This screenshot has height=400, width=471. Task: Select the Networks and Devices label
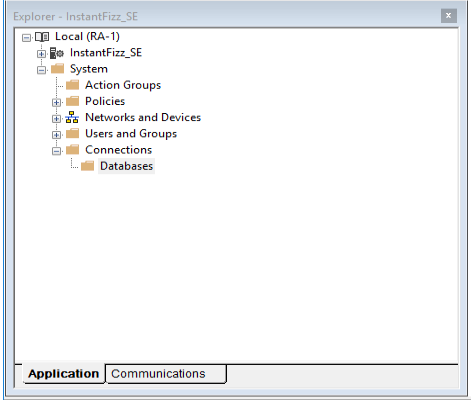143,117
